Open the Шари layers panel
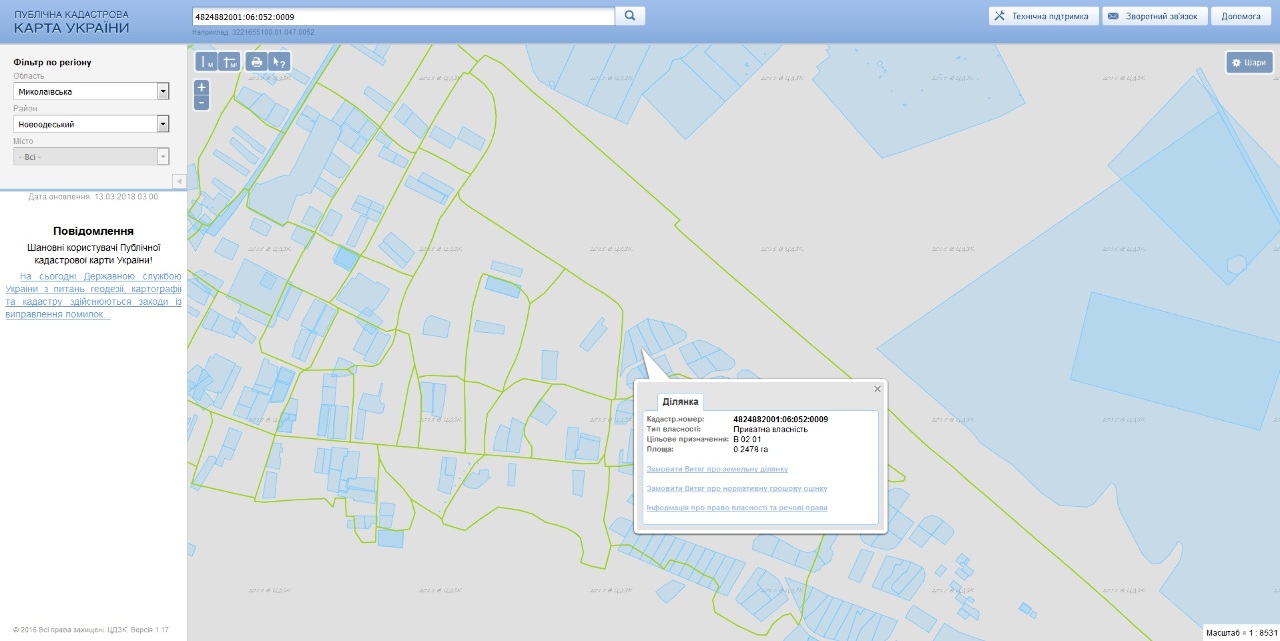The height and width of the screenshot is (641, 1280). tap(1249, 62)
